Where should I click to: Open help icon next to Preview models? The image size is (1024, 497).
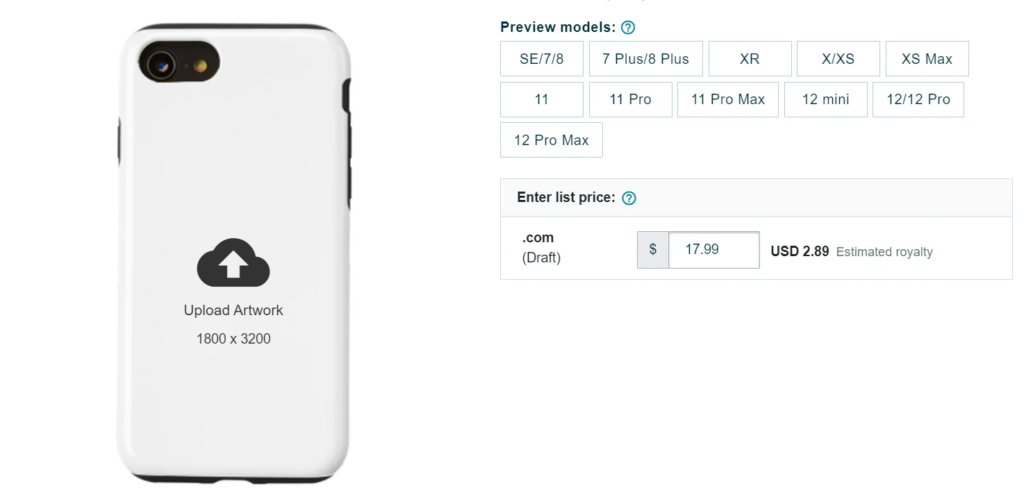click(628, 27)
